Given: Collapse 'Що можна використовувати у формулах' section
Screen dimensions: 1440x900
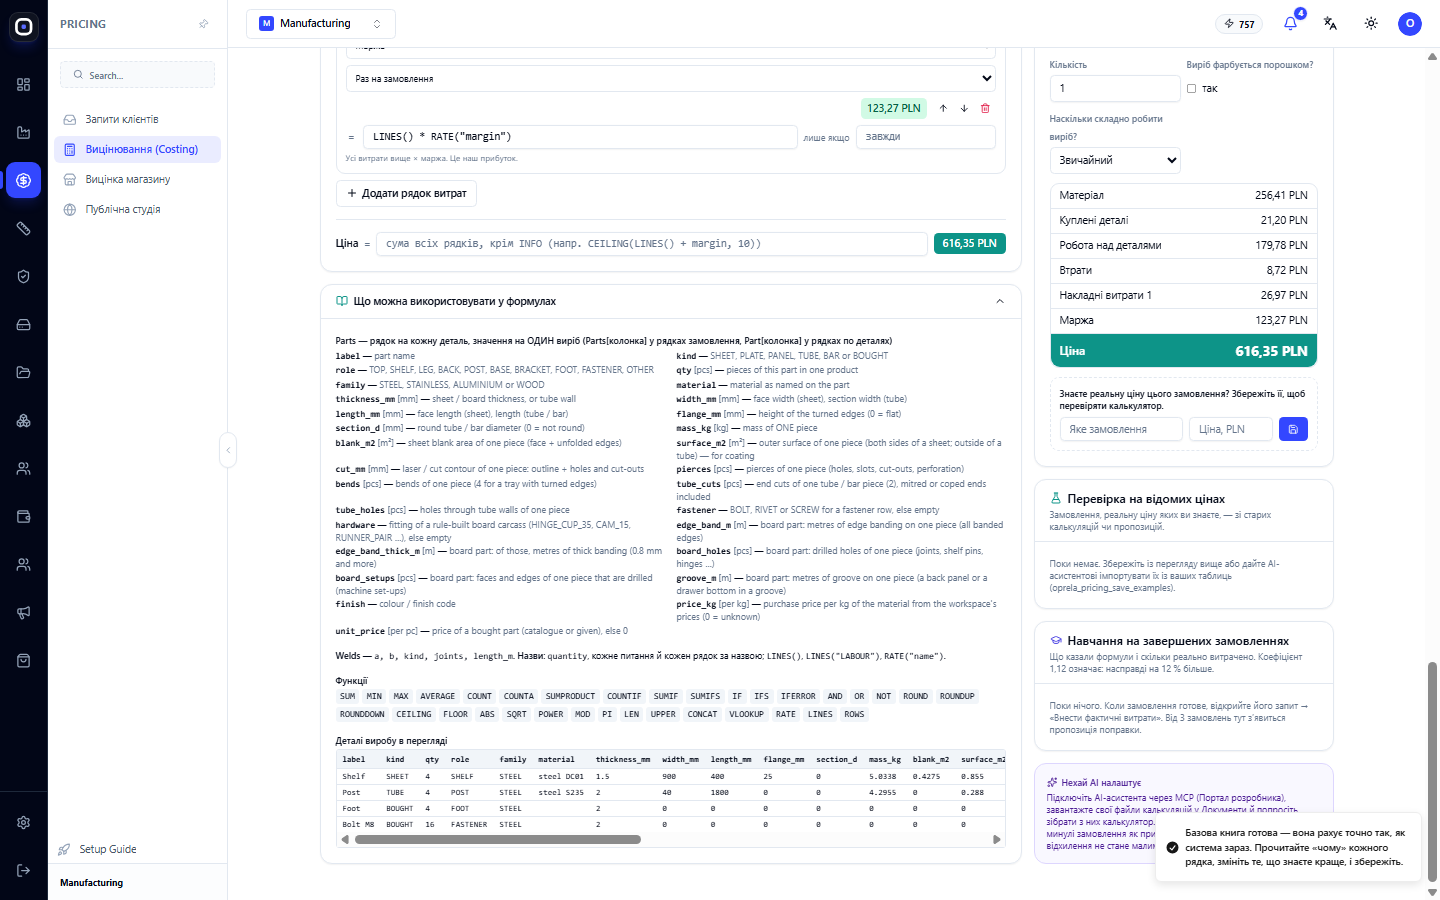Looking at the screenshot, I should (1000, 301).
